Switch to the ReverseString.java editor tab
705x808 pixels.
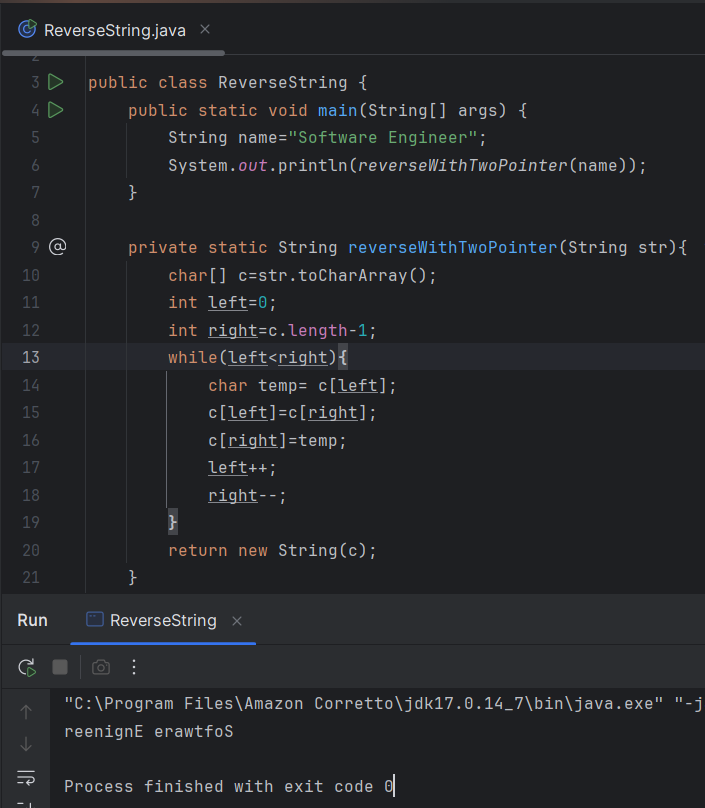click(x=101, y=30)
